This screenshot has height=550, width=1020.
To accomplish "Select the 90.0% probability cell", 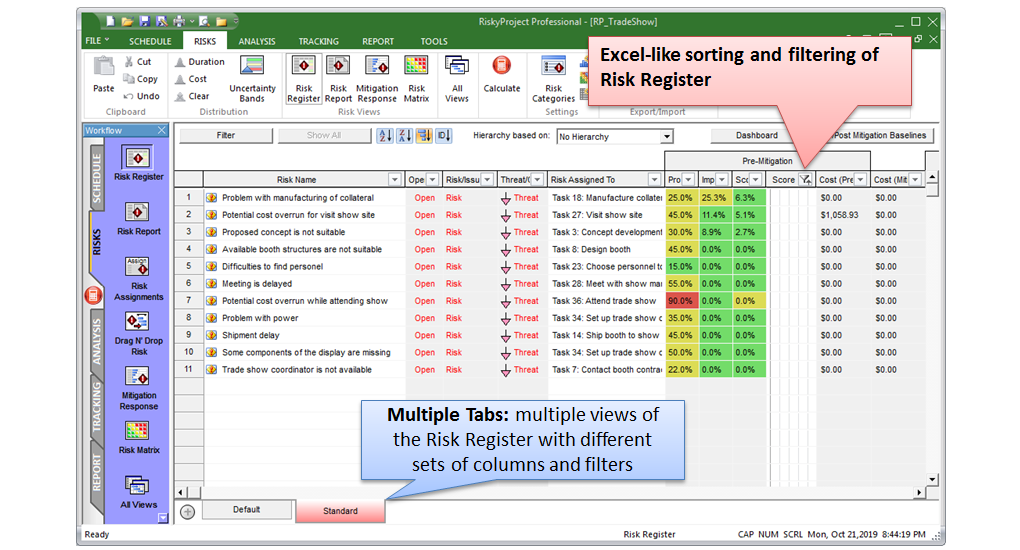I will [x=681, y=301].
